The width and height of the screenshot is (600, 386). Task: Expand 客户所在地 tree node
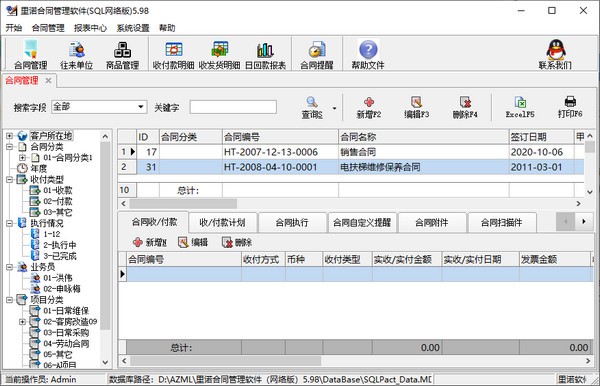[x=10, y=136]
